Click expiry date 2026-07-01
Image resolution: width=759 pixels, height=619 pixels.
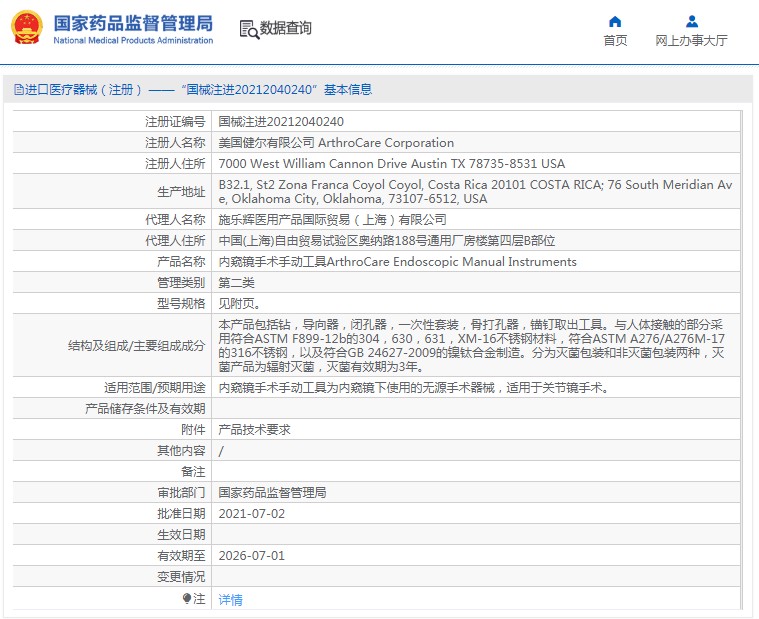(x=251, y=556)
